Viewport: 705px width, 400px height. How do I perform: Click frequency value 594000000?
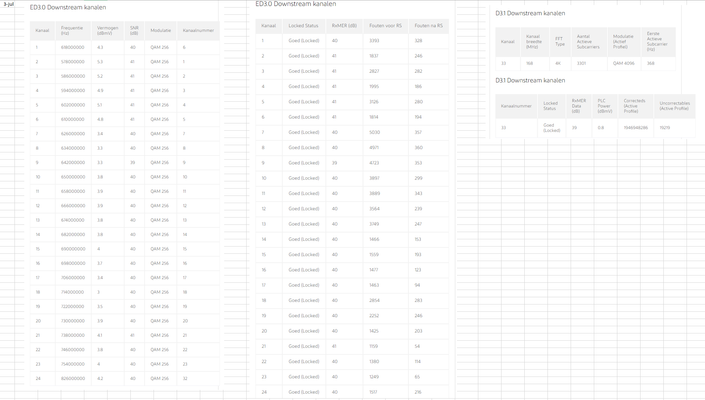[x=73, y=90]
